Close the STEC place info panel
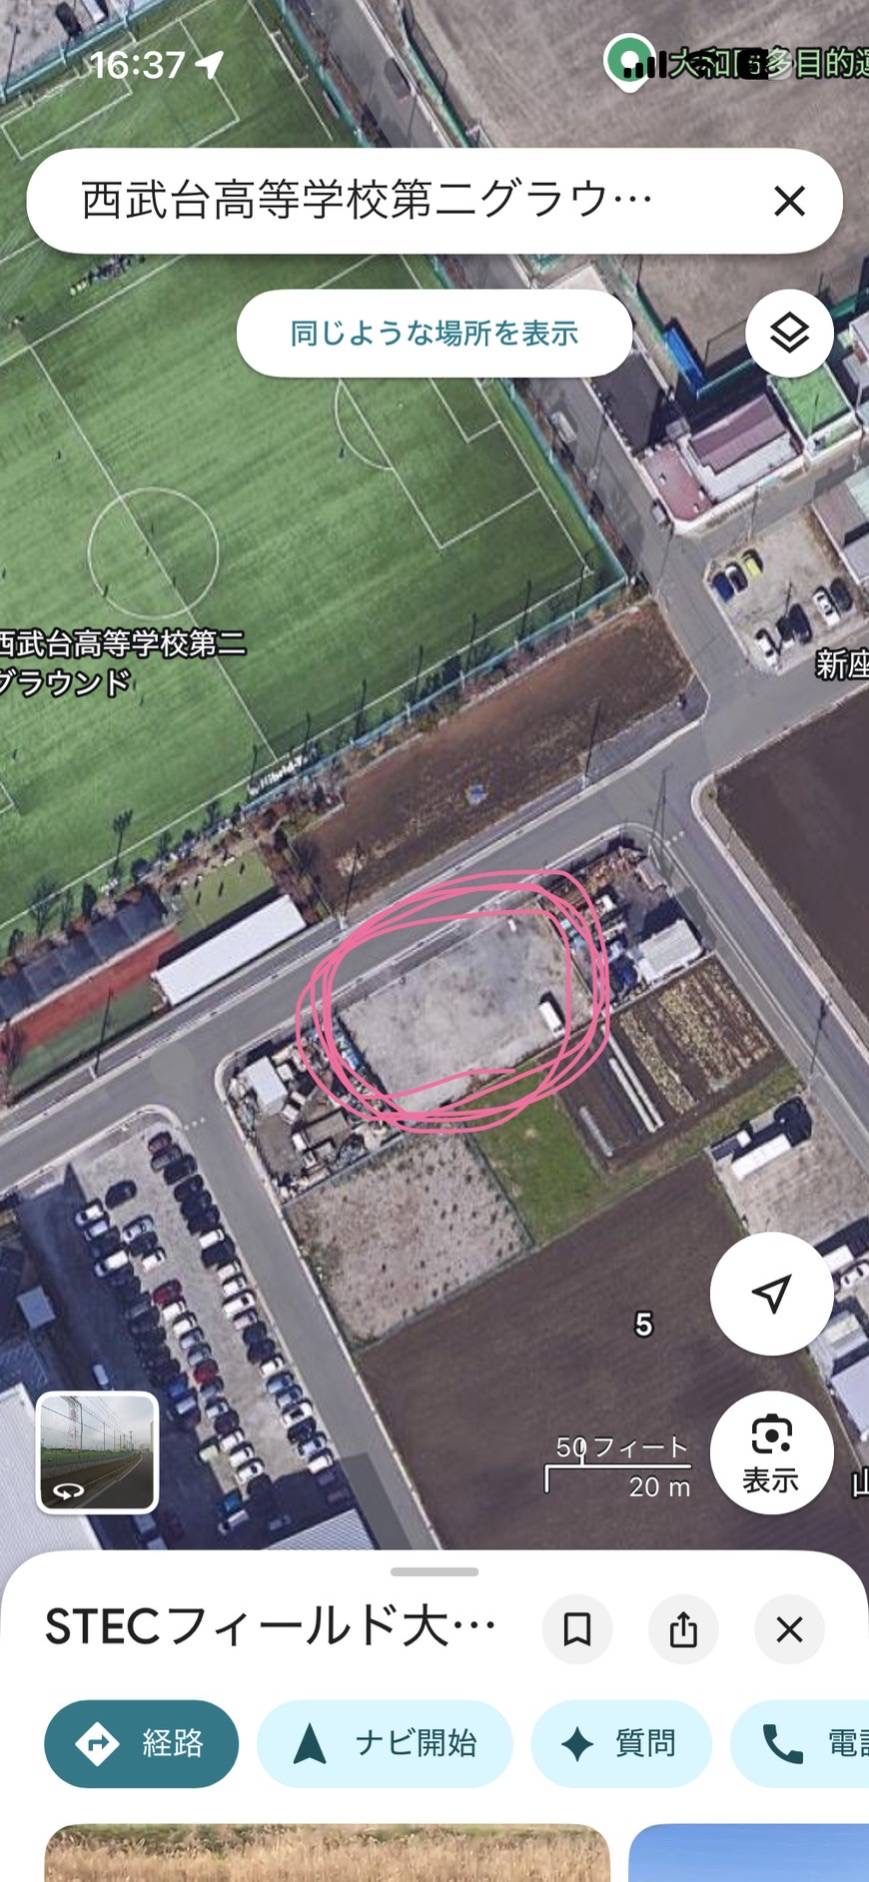 tap(789, 1629)
